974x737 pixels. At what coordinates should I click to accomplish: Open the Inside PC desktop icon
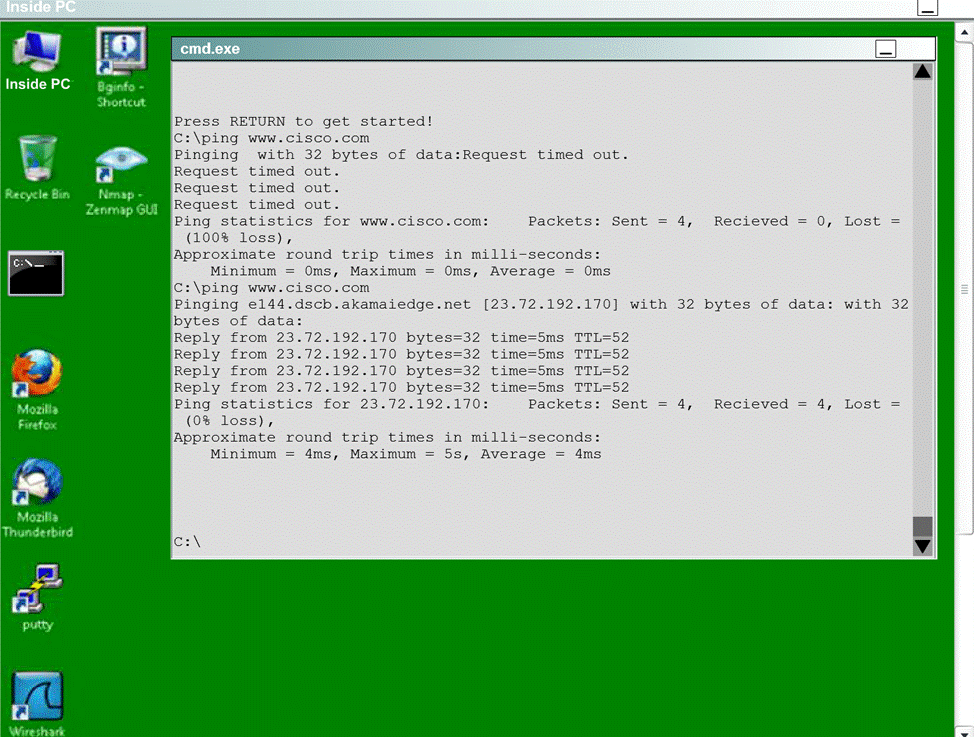click(38, 56)
